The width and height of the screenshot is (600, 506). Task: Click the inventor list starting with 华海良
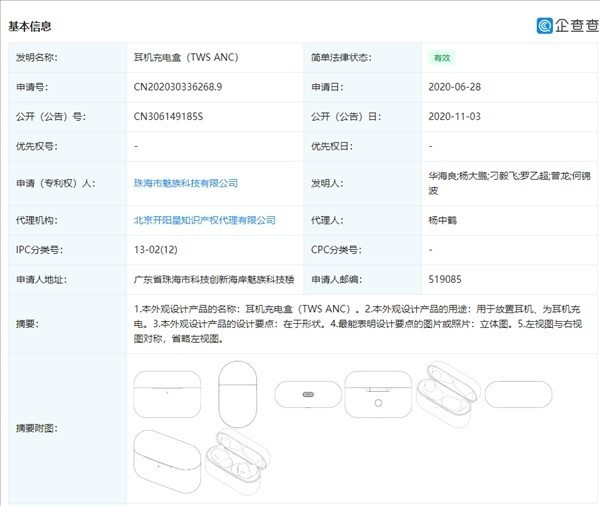pyautogui.click(x=509, y=183)
